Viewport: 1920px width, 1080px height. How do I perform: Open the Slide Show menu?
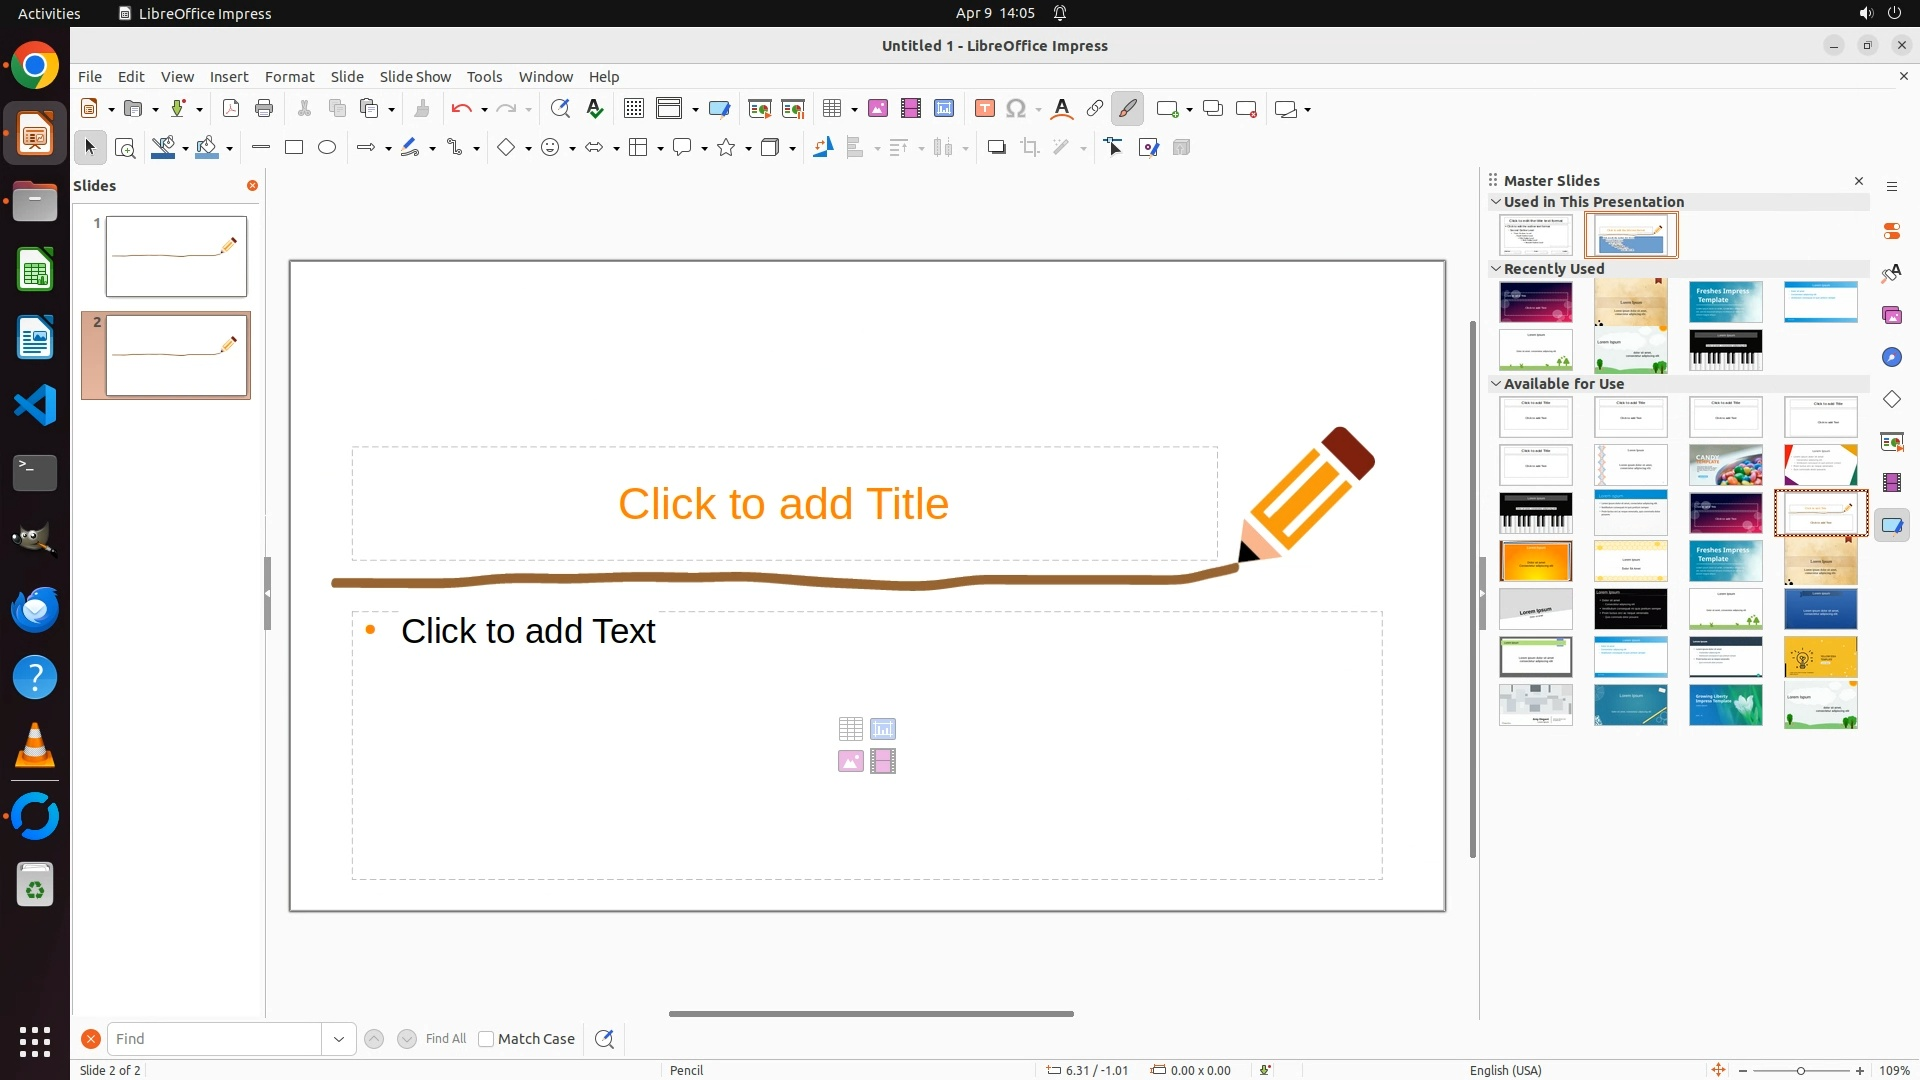click(x=415, y=77)
